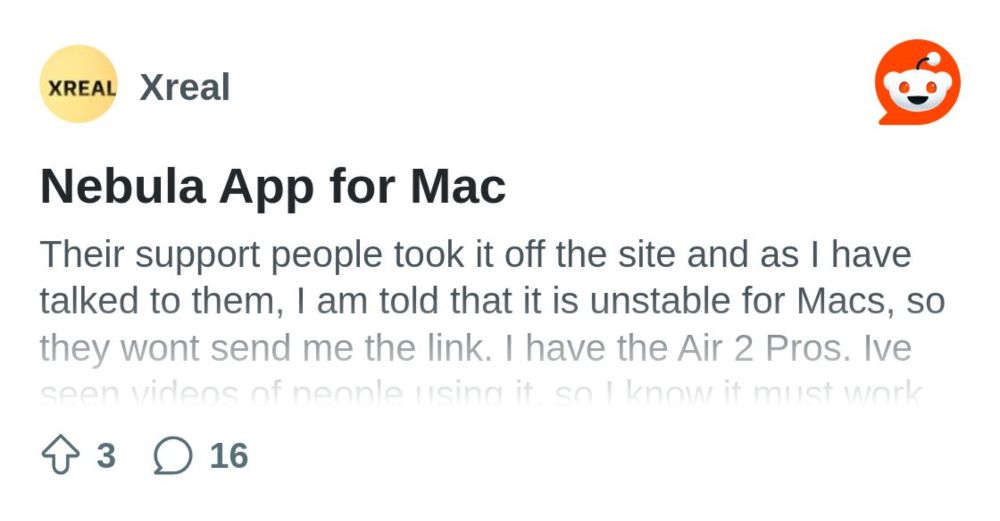Open comments via the speech bubble icon
The height and width of the screenshot is (521, 1000).
pyautogui.click(x=173, y=455)
